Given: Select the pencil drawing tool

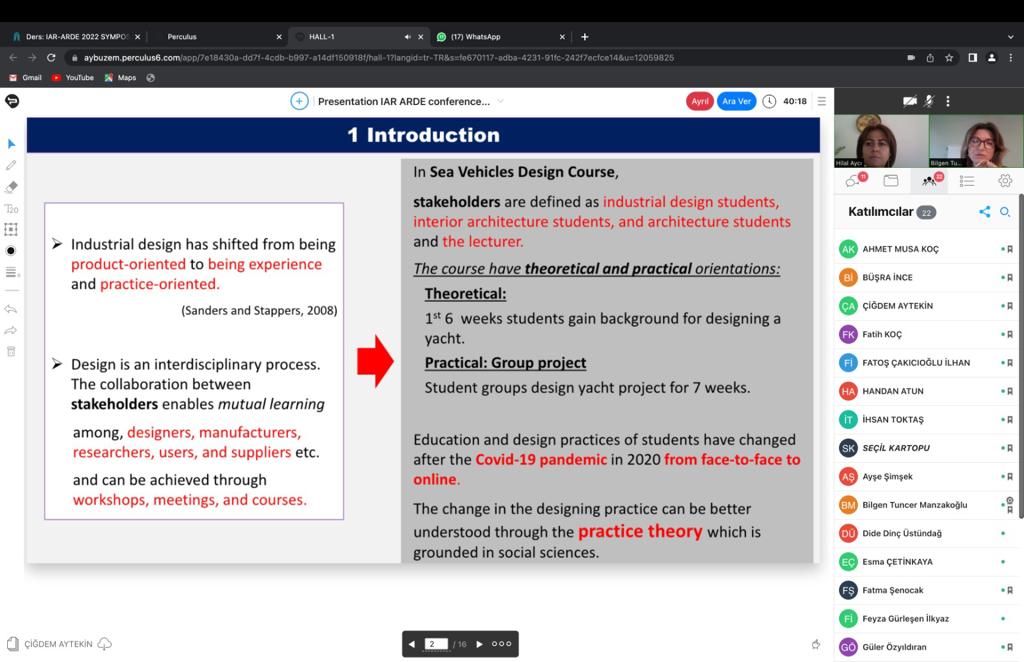Looking at the screenshot, I should pyautogui.click(x=11, y=165).
